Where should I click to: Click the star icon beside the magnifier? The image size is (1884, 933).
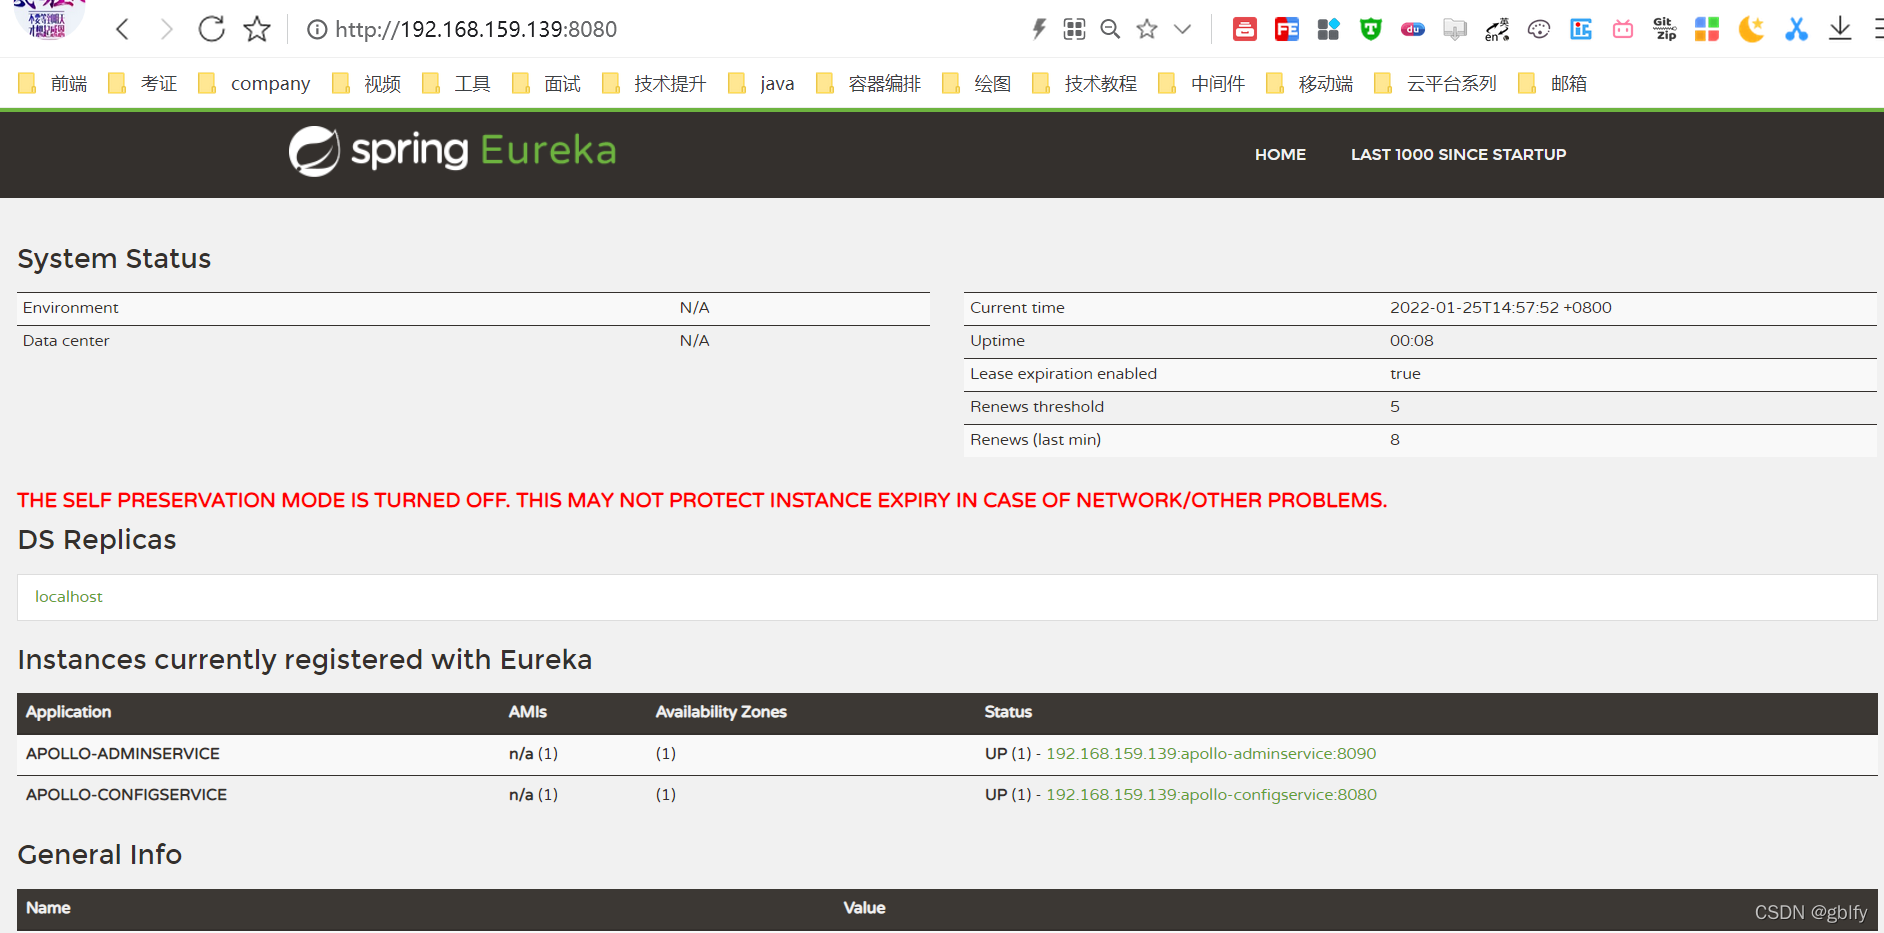(x=1147, y=29)
